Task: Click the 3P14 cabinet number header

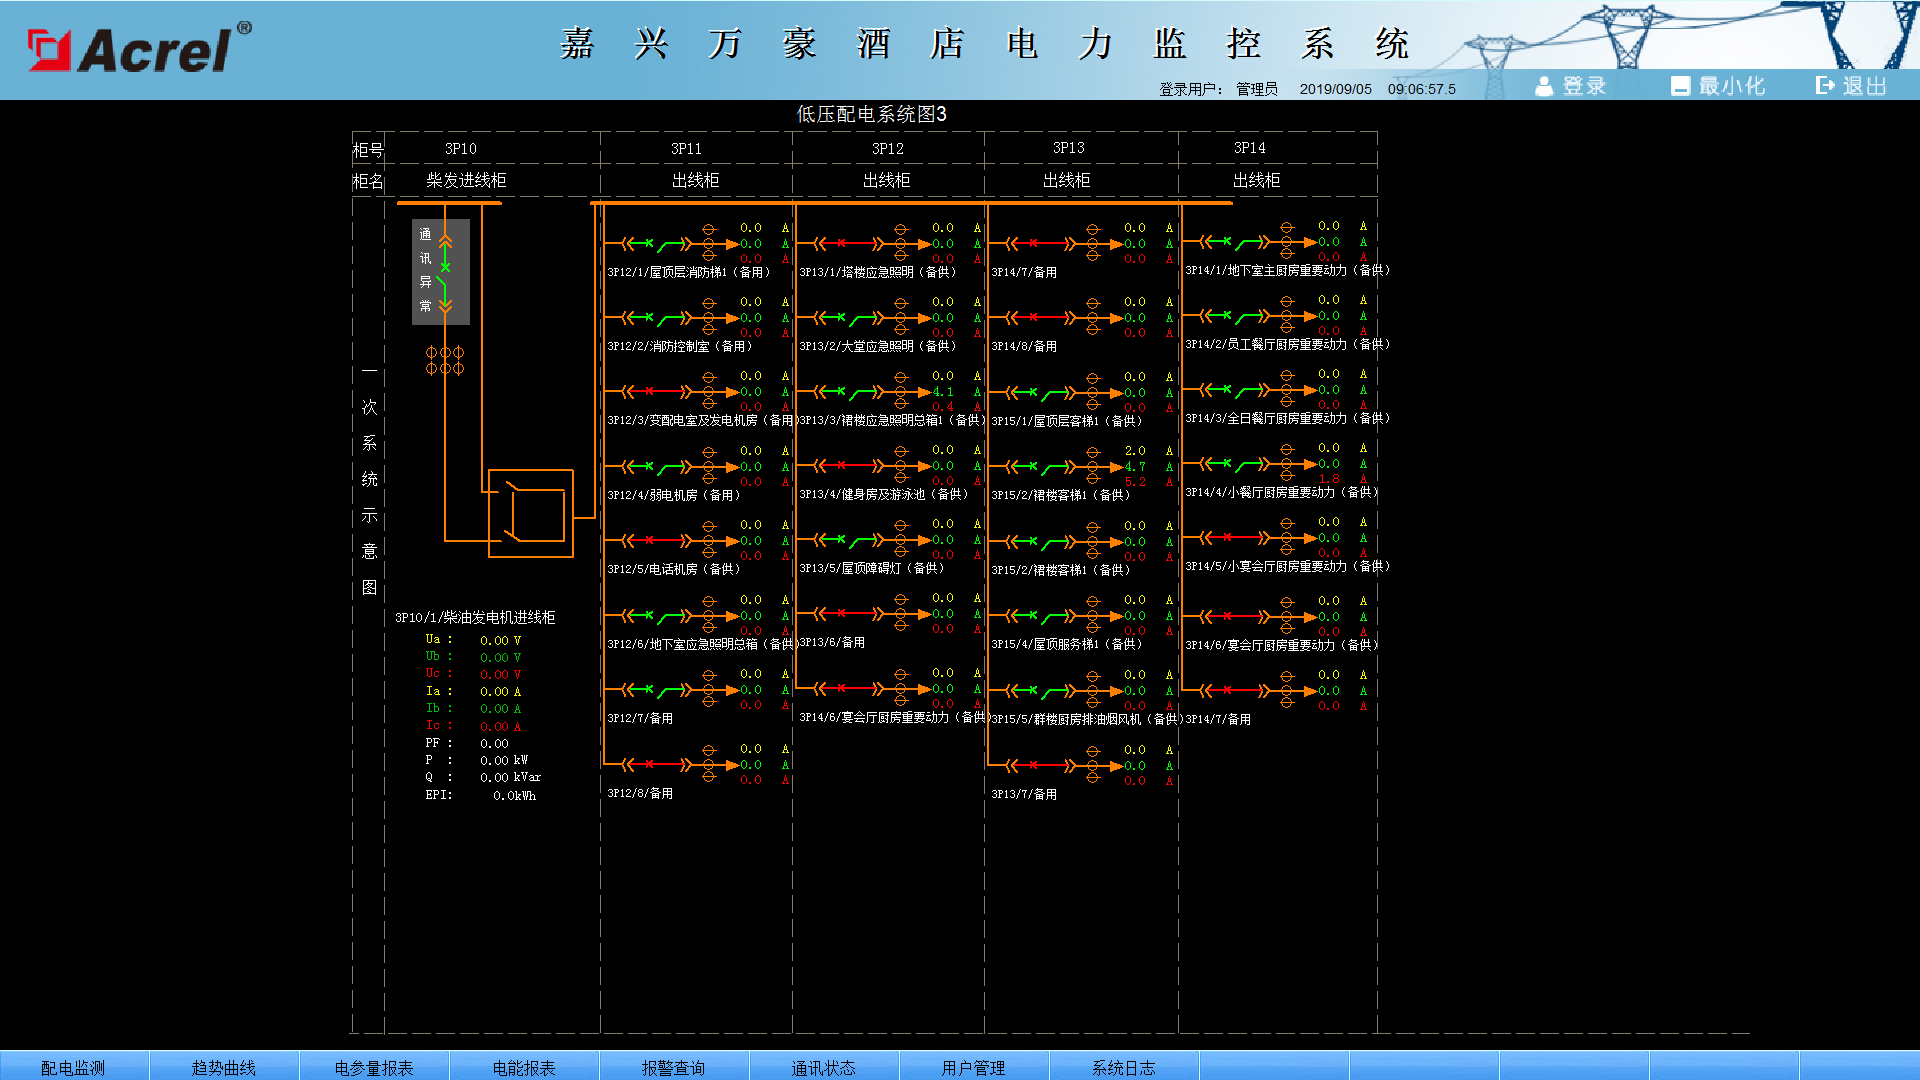Action: tap(1249, 147)
